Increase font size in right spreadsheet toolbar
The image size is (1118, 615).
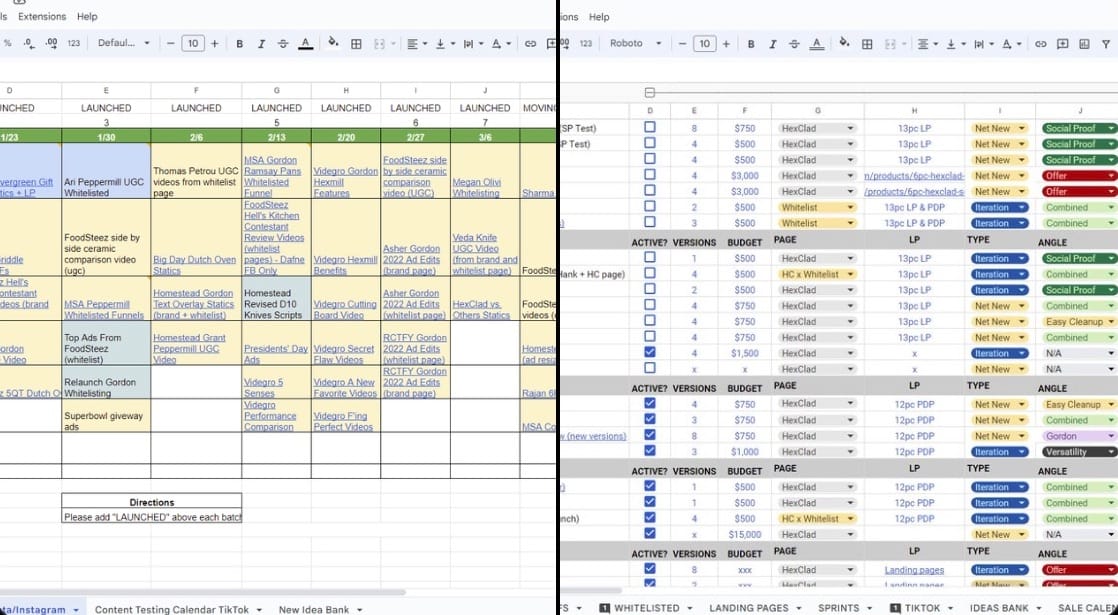(x=726, y=43)
